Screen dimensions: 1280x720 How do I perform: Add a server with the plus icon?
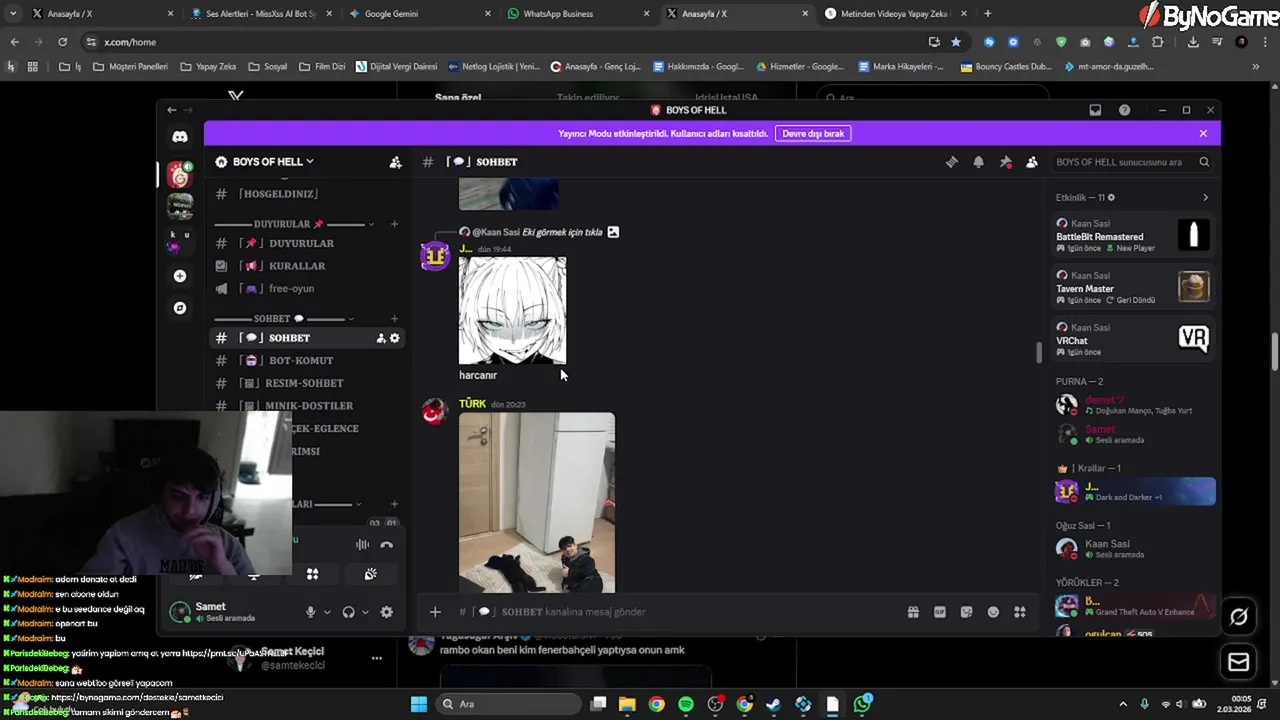[180, 276]
